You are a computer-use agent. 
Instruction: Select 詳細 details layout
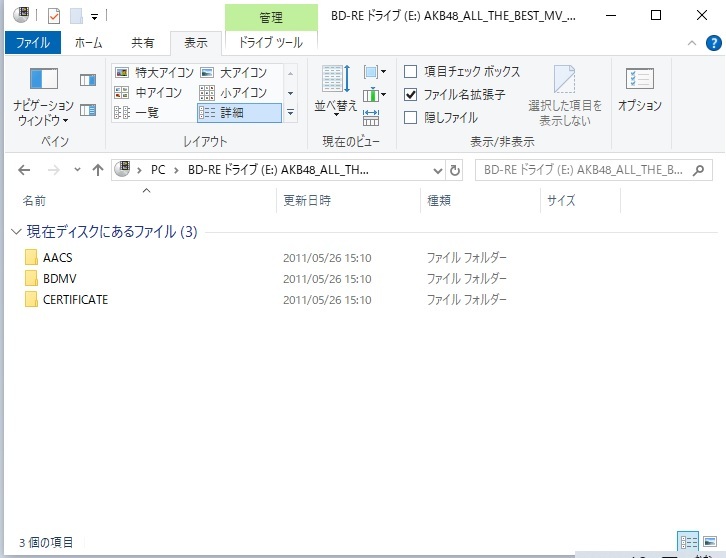pos(239,113)
